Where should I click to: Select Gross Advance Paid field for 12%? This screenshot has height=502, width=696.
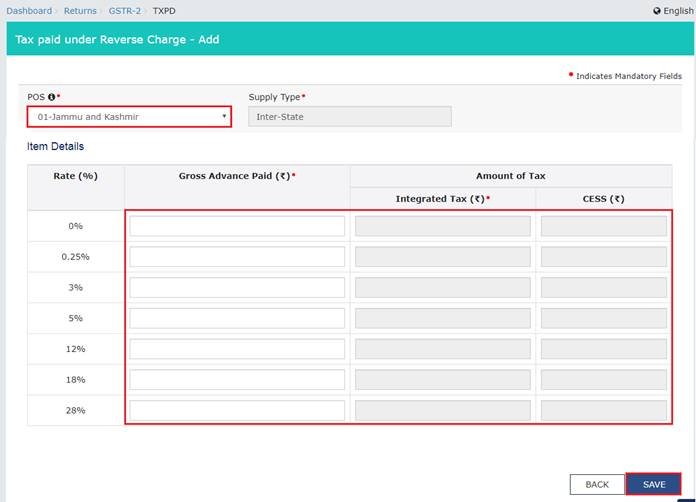tap(237, 349)
